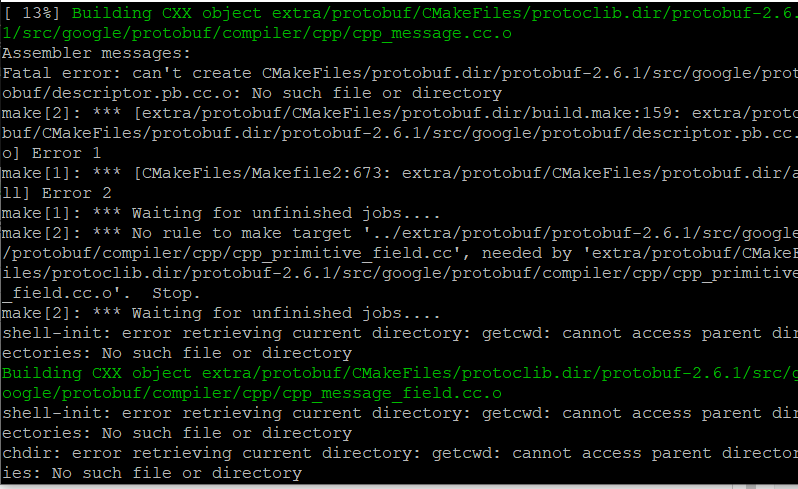The width and height of the screenshot is (798, 489).
Task: Click "make[2]: *** Waiting for unfinished jobs"
Action: point(221,313)
